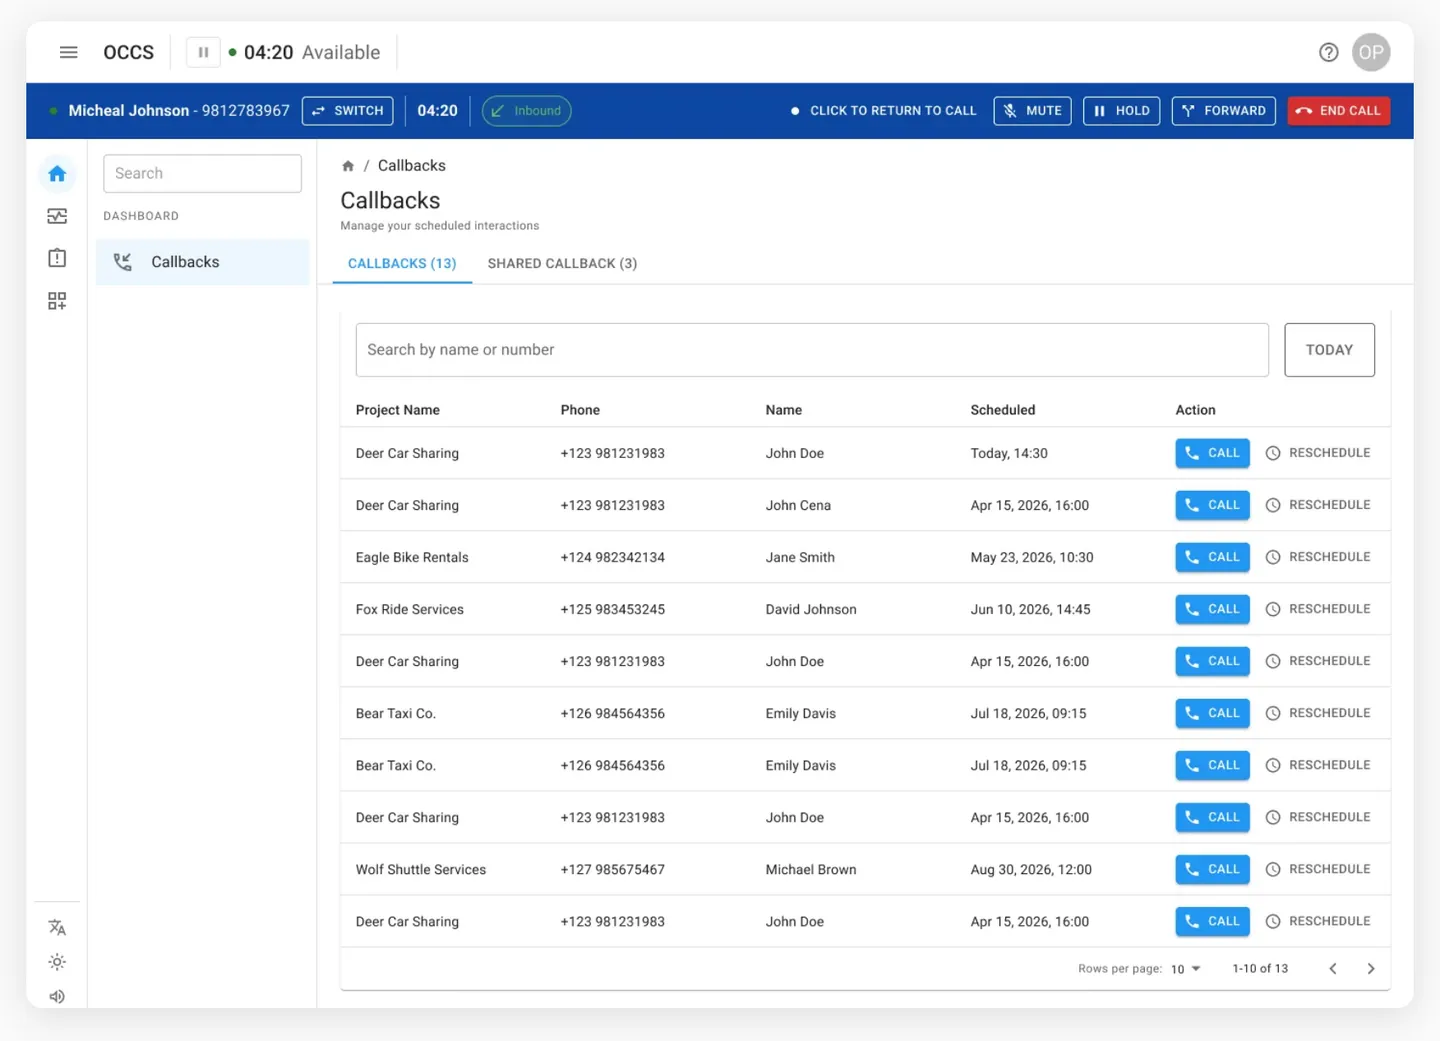This screenshot has height=1041, width=1440.
Task: Put the active call on hold
Action: click(1121, 111)
